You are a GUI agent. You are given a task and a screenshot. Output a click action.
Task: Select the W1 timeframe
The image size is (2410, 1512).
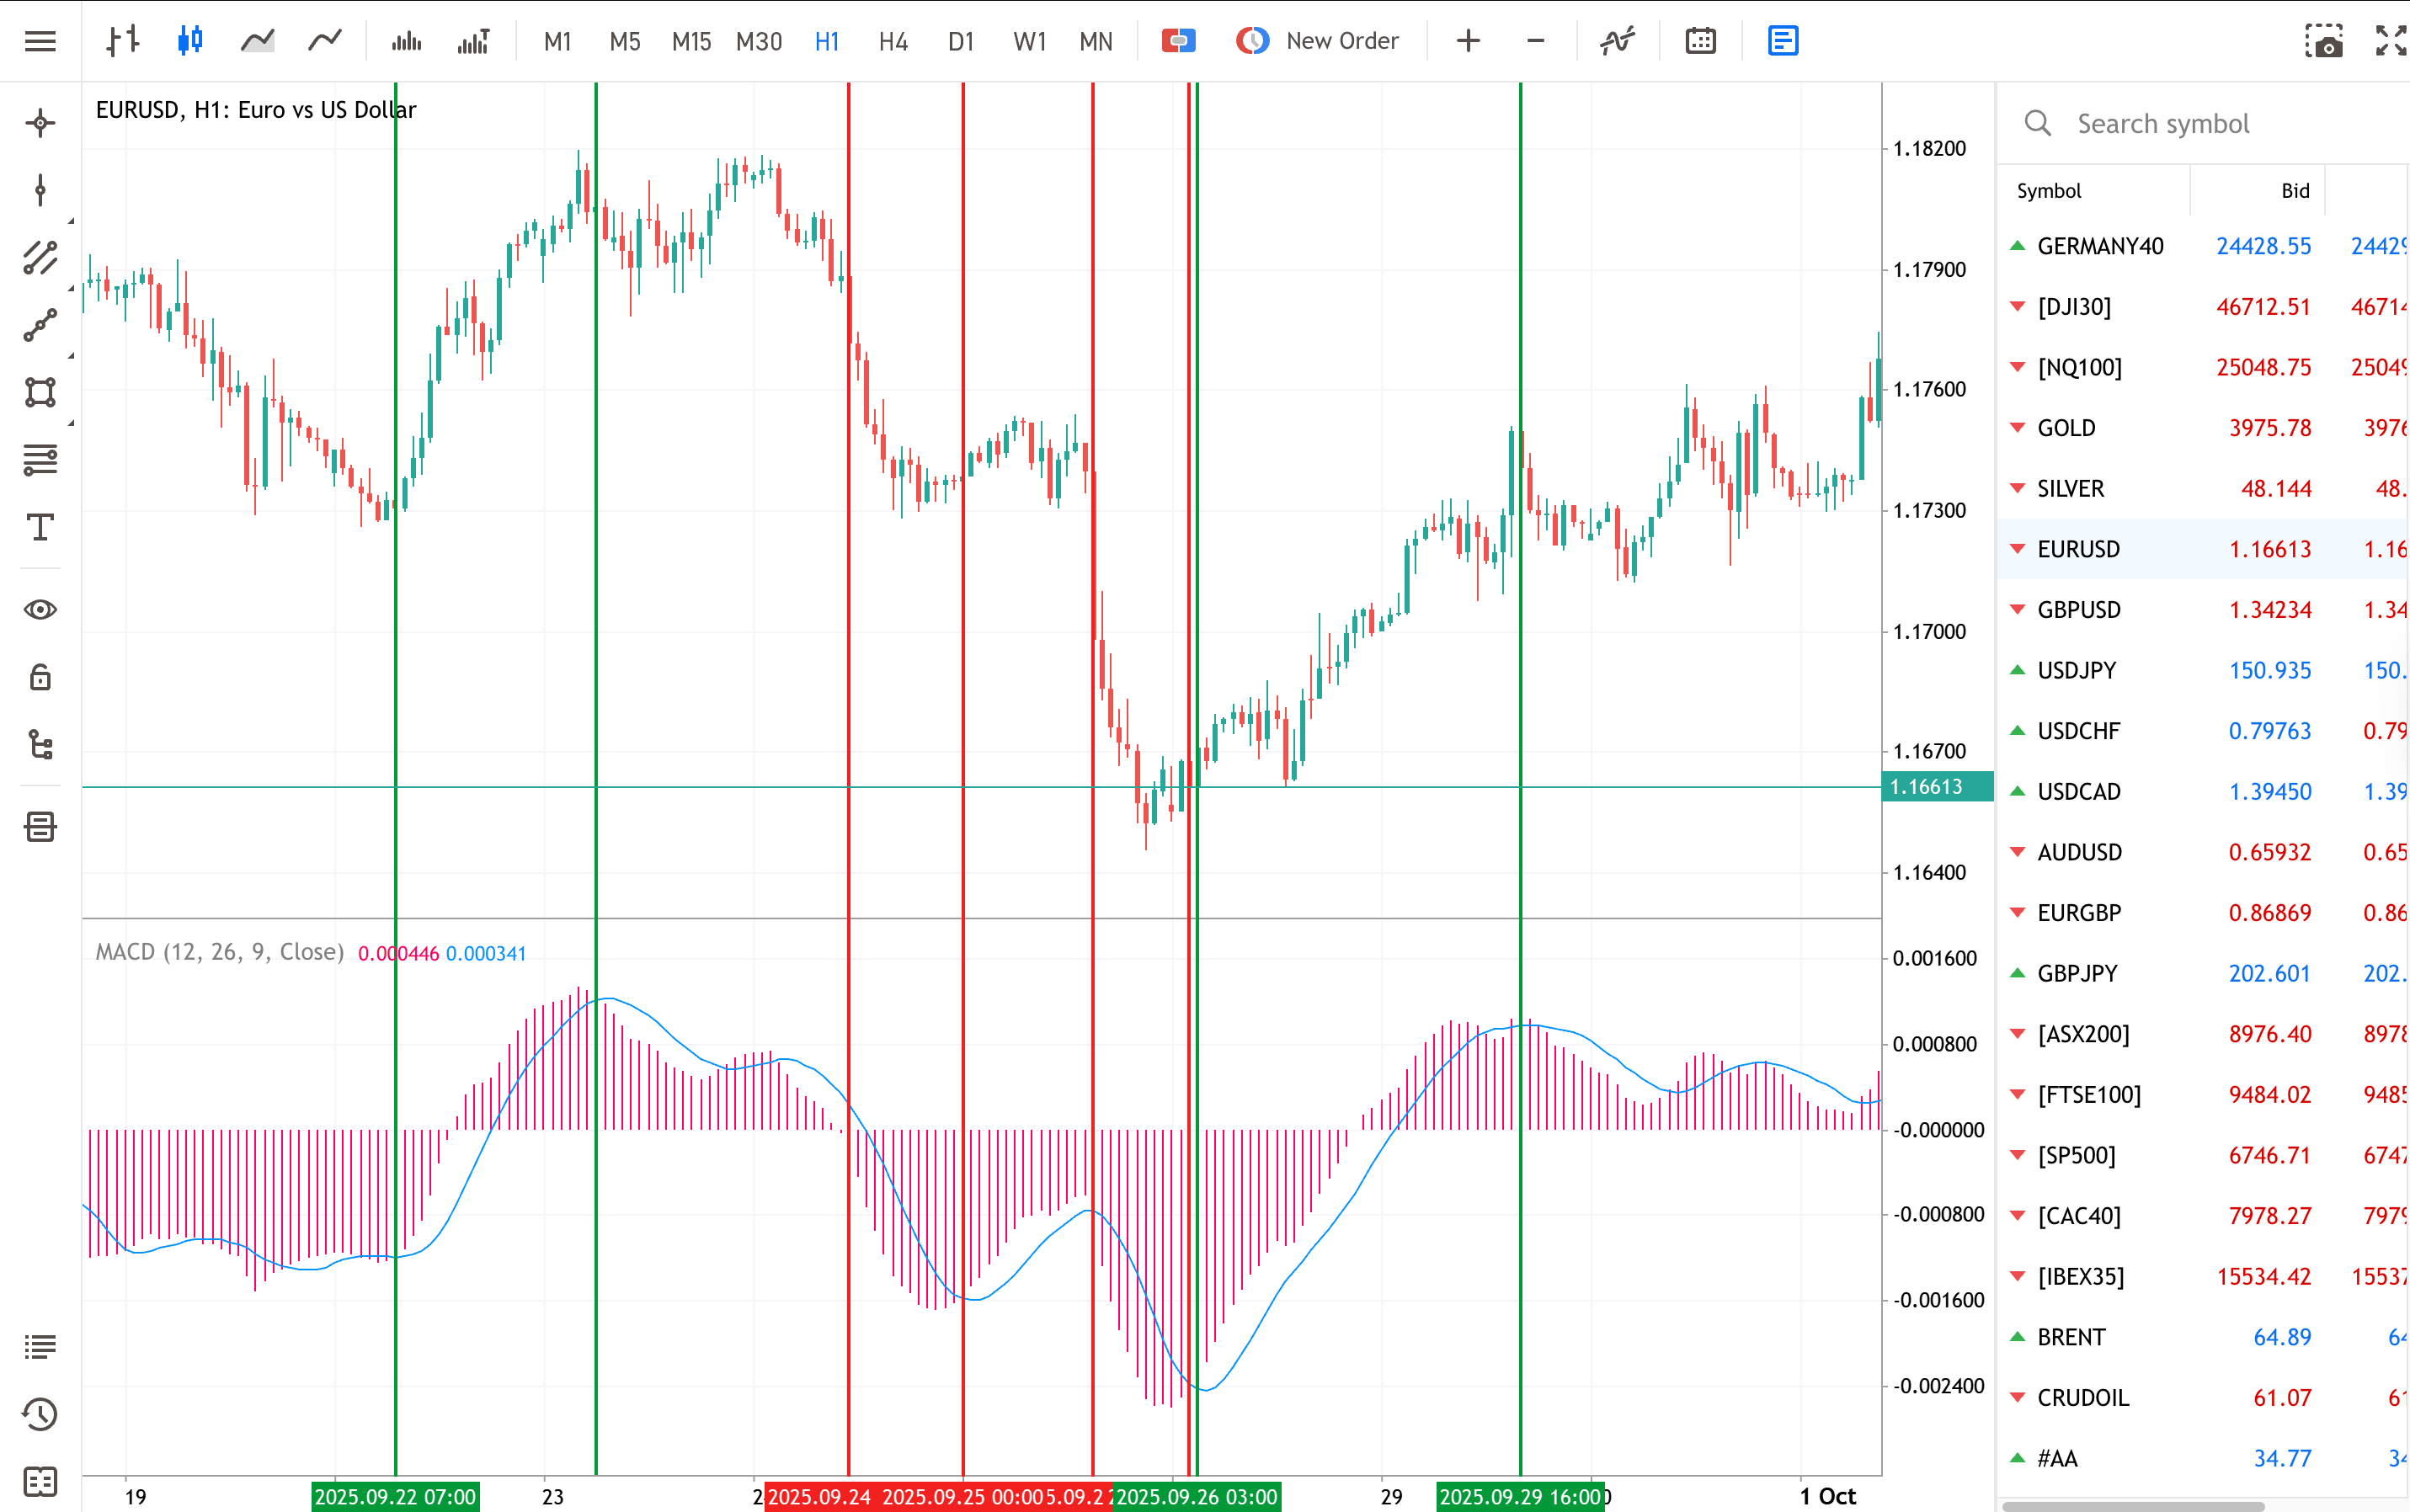pos(1029,41)
